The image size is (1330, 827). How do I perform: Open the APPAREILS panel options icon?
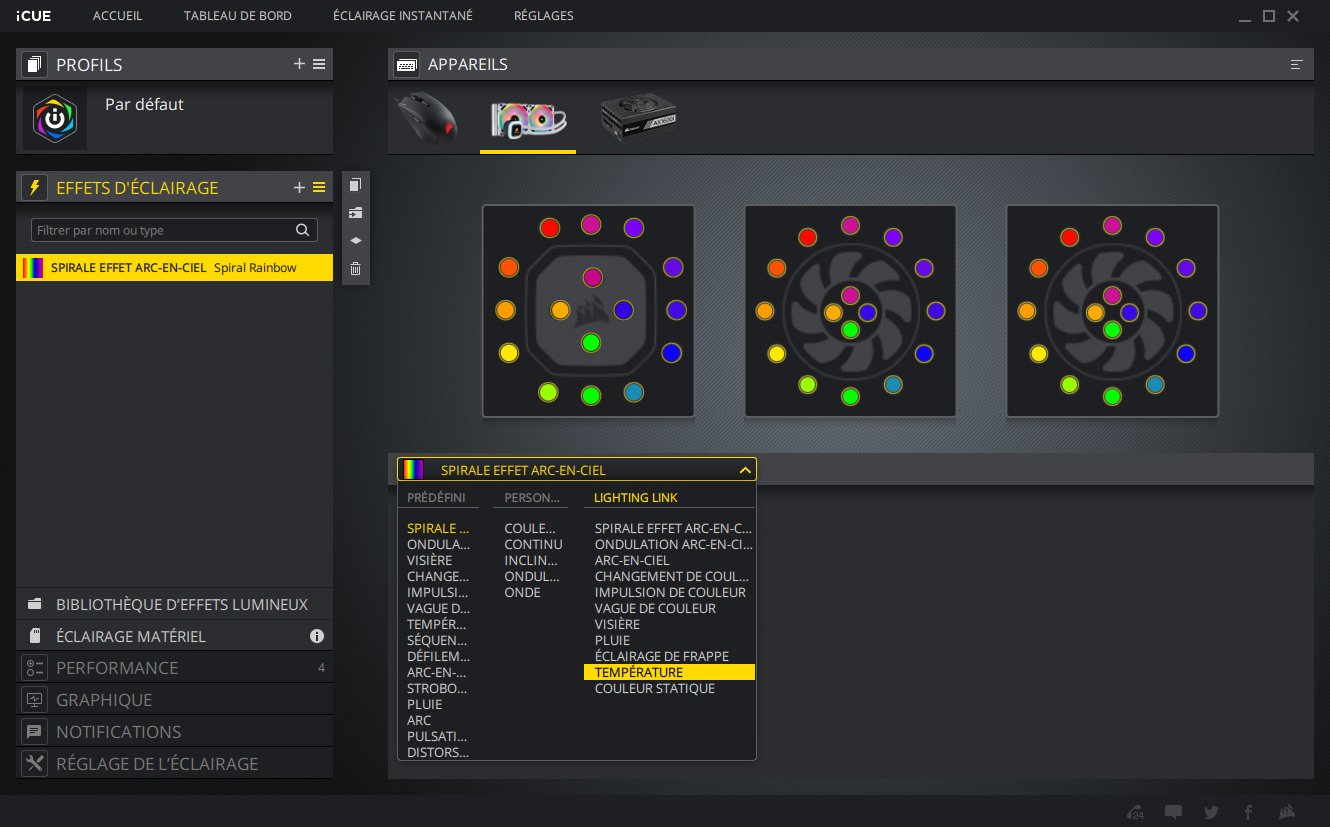[1297, 64]
